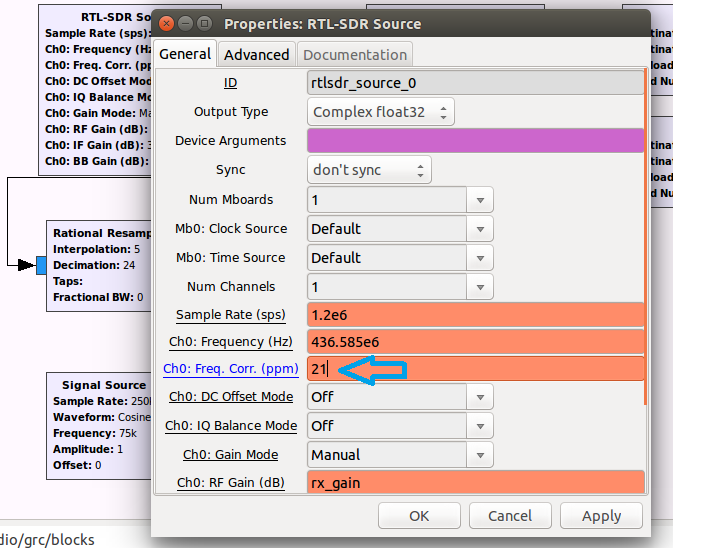Expand the Num Mboards dropdown arrow
Viewport: 720px width, 548px height.
click(x=480, y=200)
